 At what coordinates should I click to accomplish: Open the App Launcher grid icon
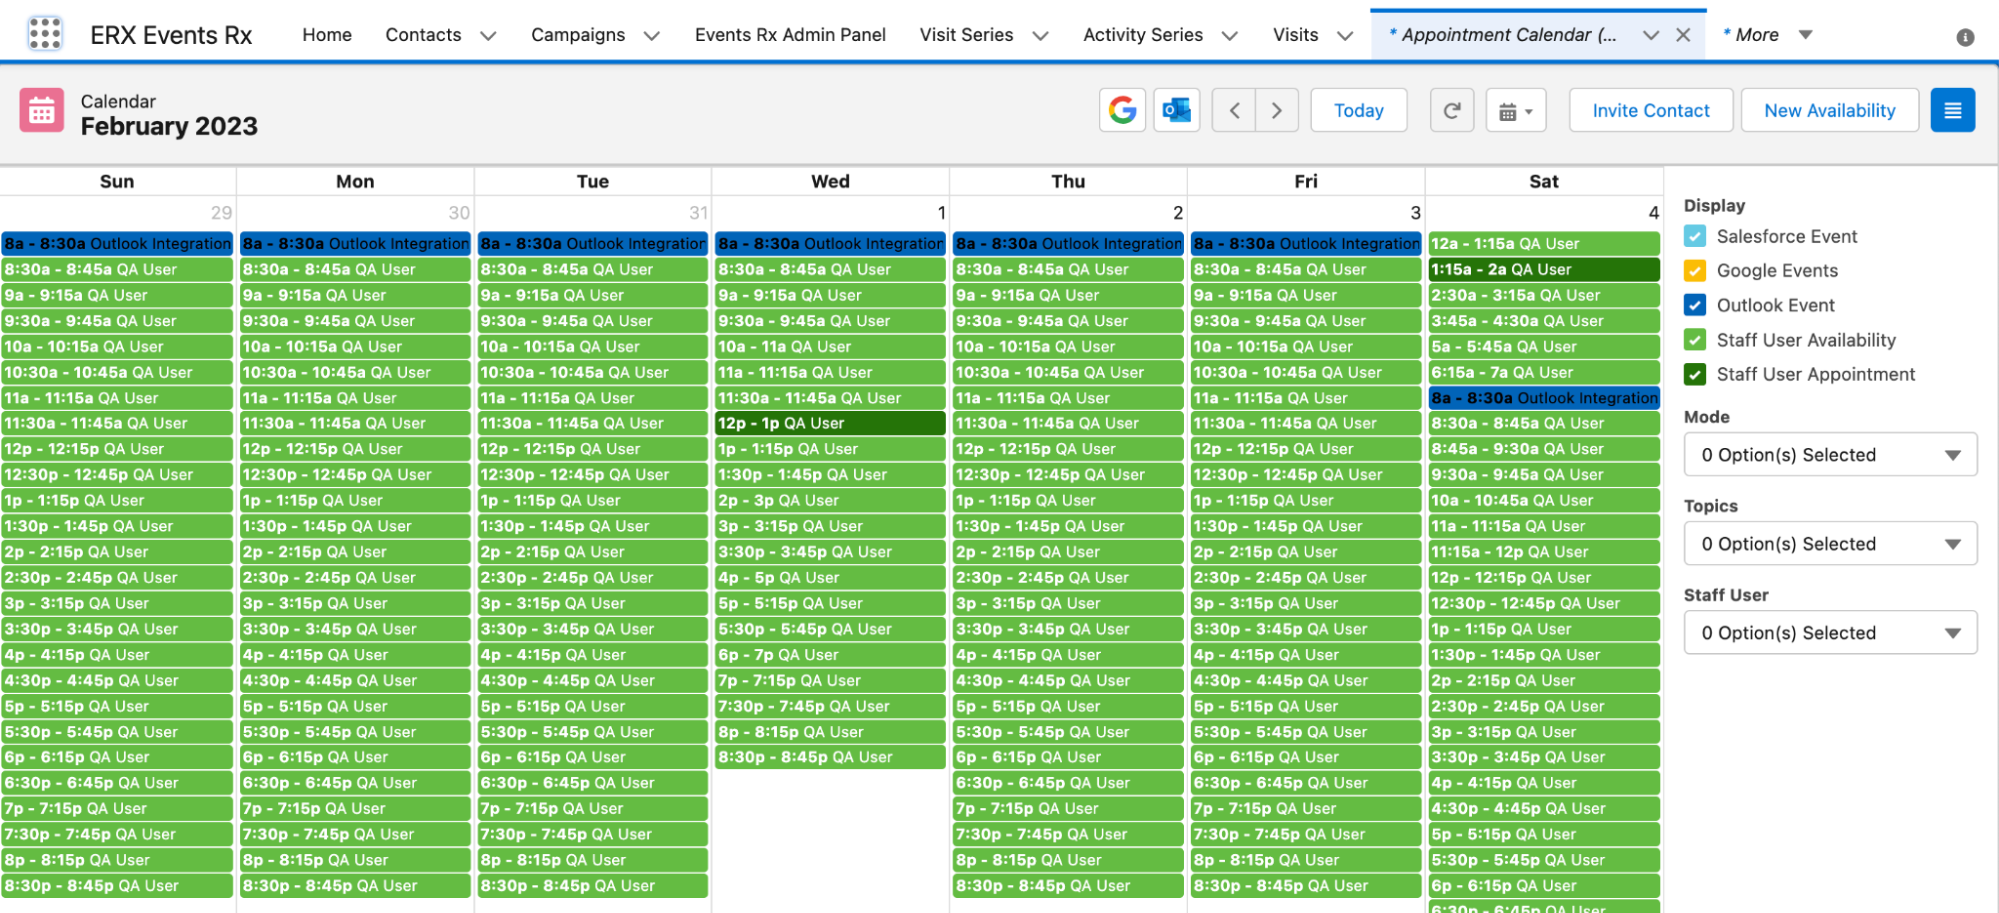(x=45, y=34)
